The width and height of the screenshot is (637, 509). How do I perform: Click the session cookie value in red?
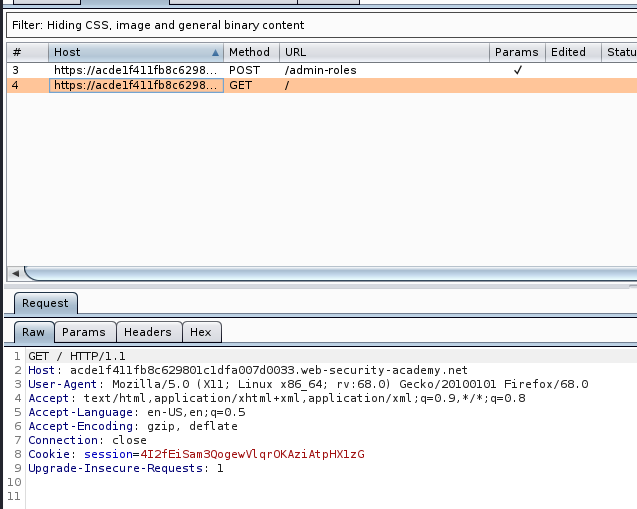[x=252, y=454]
